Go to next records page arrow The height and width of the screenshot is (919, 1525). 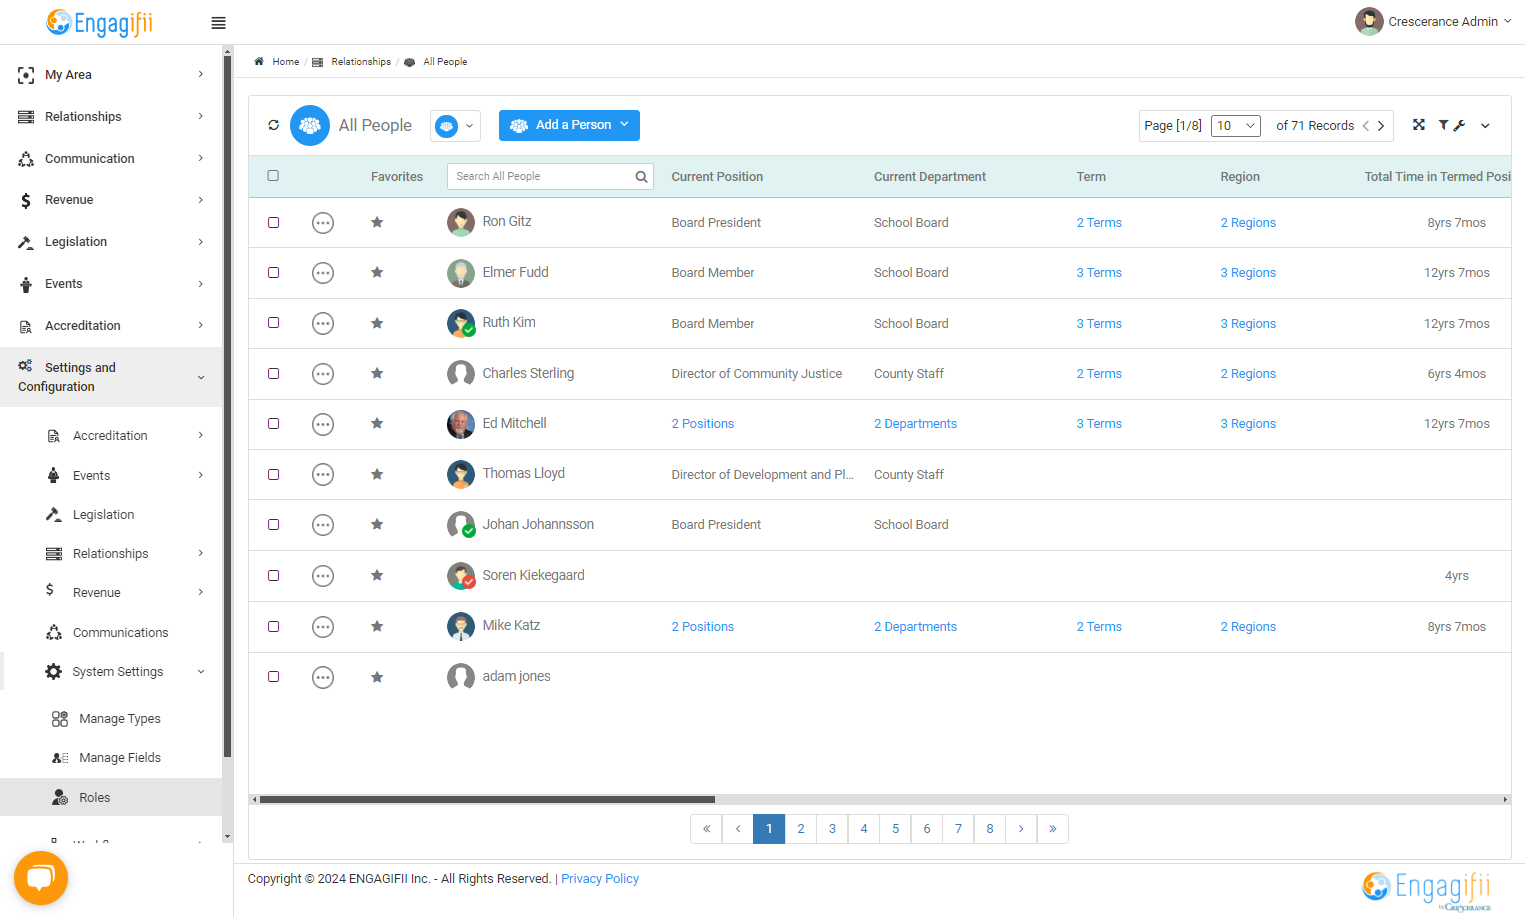pyautogui.click(x=1381, y=126)
